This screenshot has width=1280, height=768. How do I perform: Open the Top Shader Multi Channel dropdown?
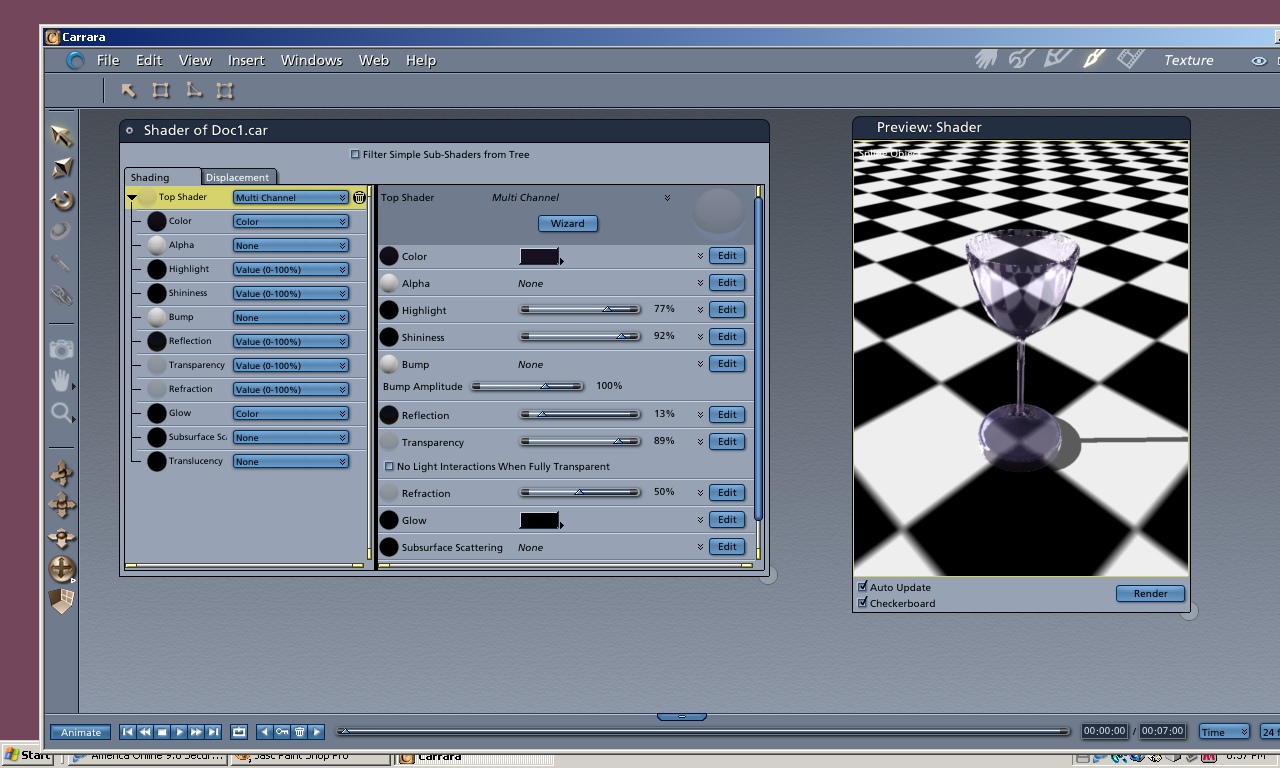click(x=290, y=198)
